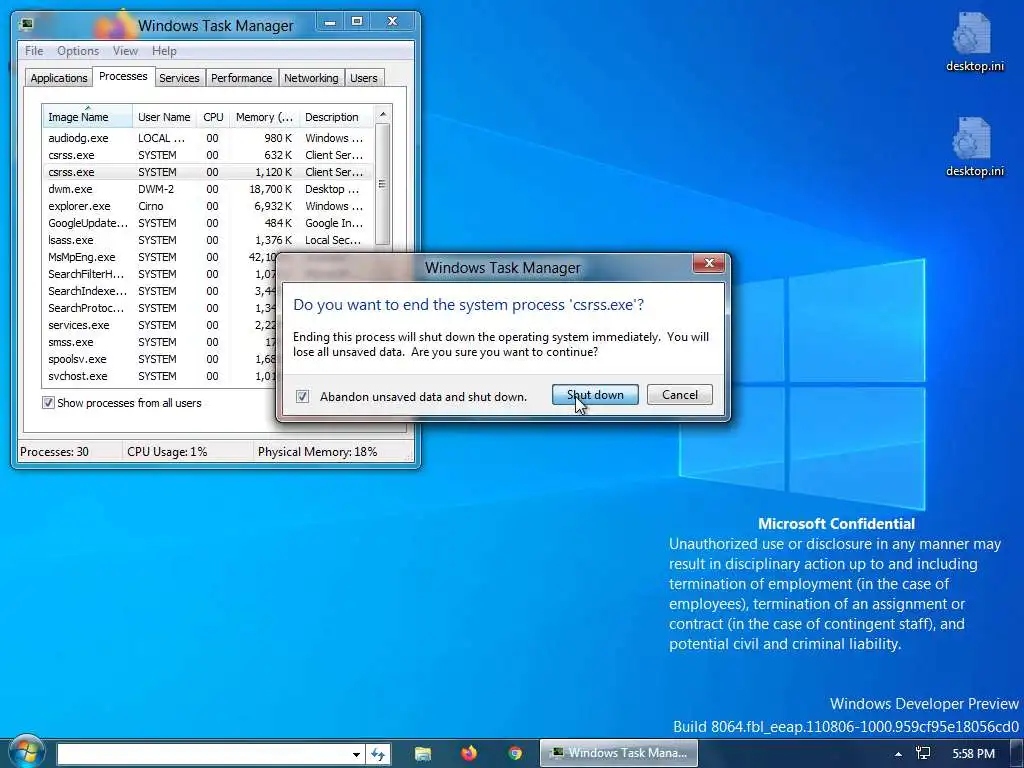The width and height of the screenshot is (1024, 768).
Task: Select the GoogleUpdate process row
Action: pos(208,223)
